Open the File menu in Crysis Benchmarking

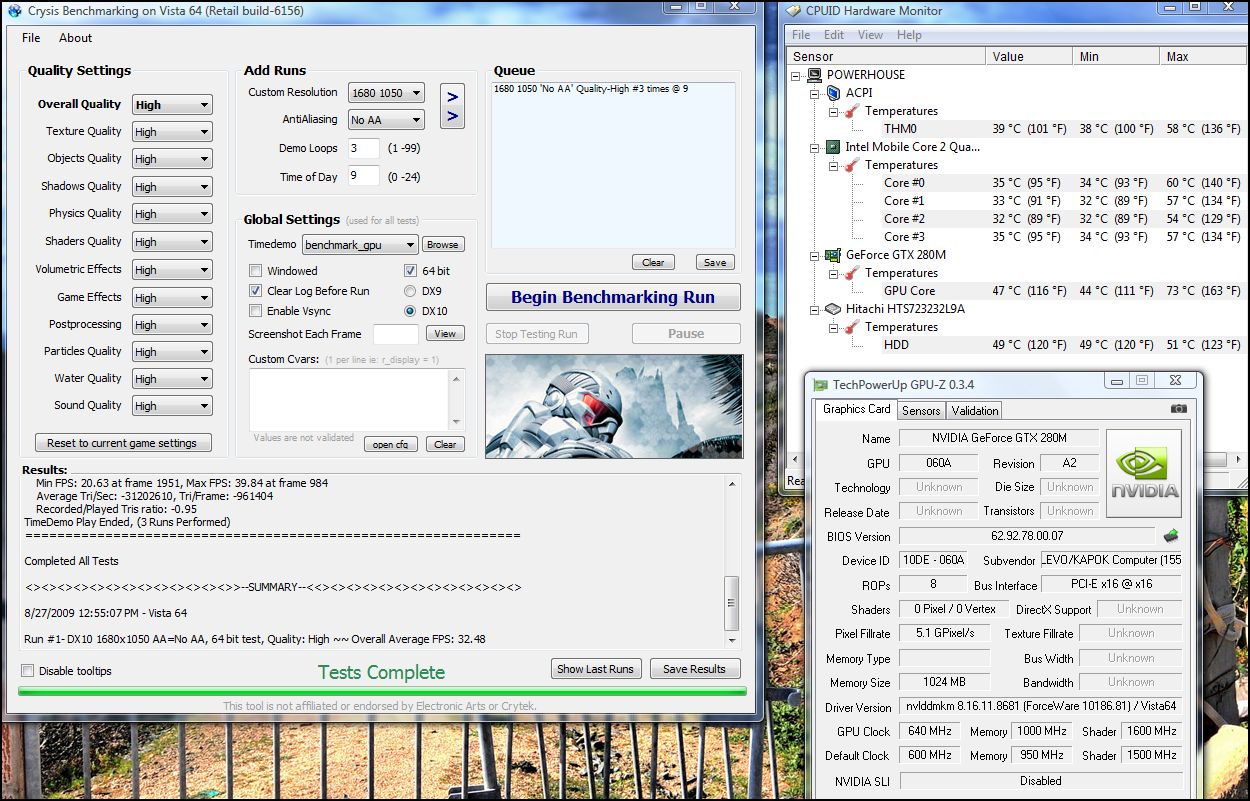31,38
